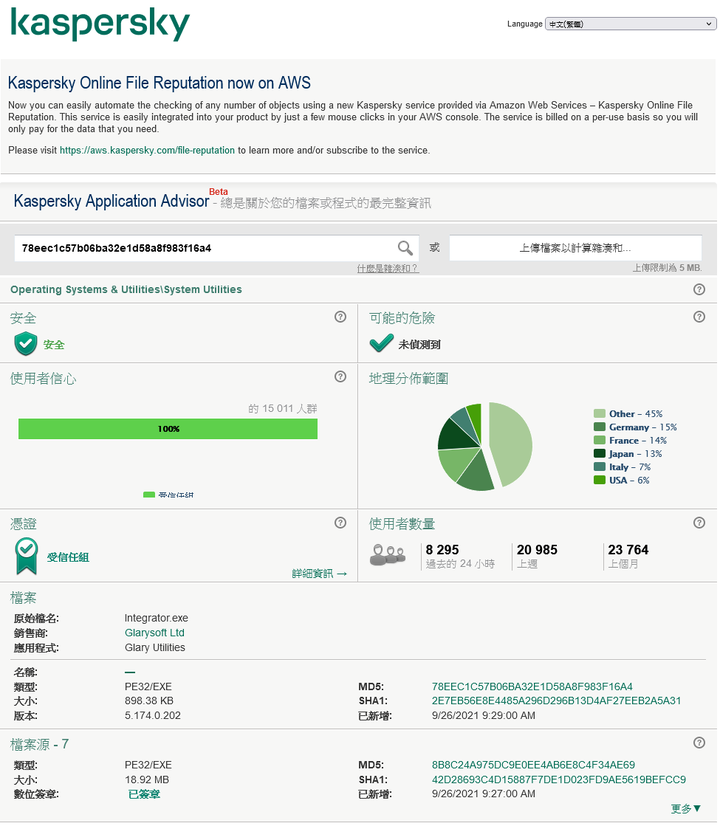
Task: Click the '9/26/2021 9:29:00 AM' added date
Action: 484,715
